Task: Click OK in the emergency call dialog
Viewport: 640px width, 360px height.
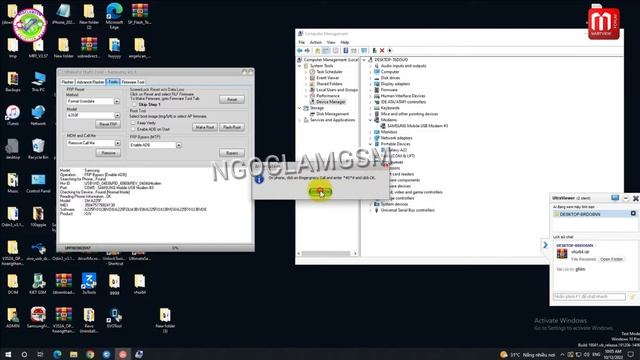Action: click(x=320, y=191)
